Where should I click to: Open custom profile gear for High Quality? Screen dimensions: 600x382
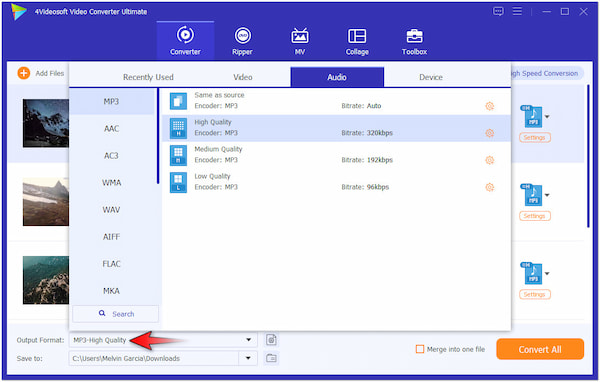[489, 133]
